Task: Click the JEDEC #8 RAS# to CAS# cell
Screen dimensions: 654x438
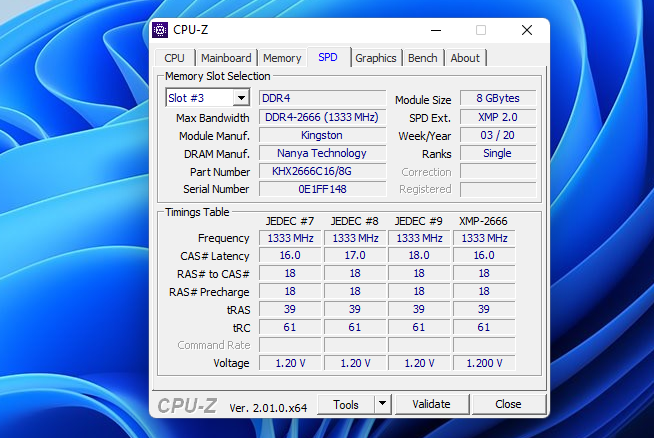Action: (355, 273)
